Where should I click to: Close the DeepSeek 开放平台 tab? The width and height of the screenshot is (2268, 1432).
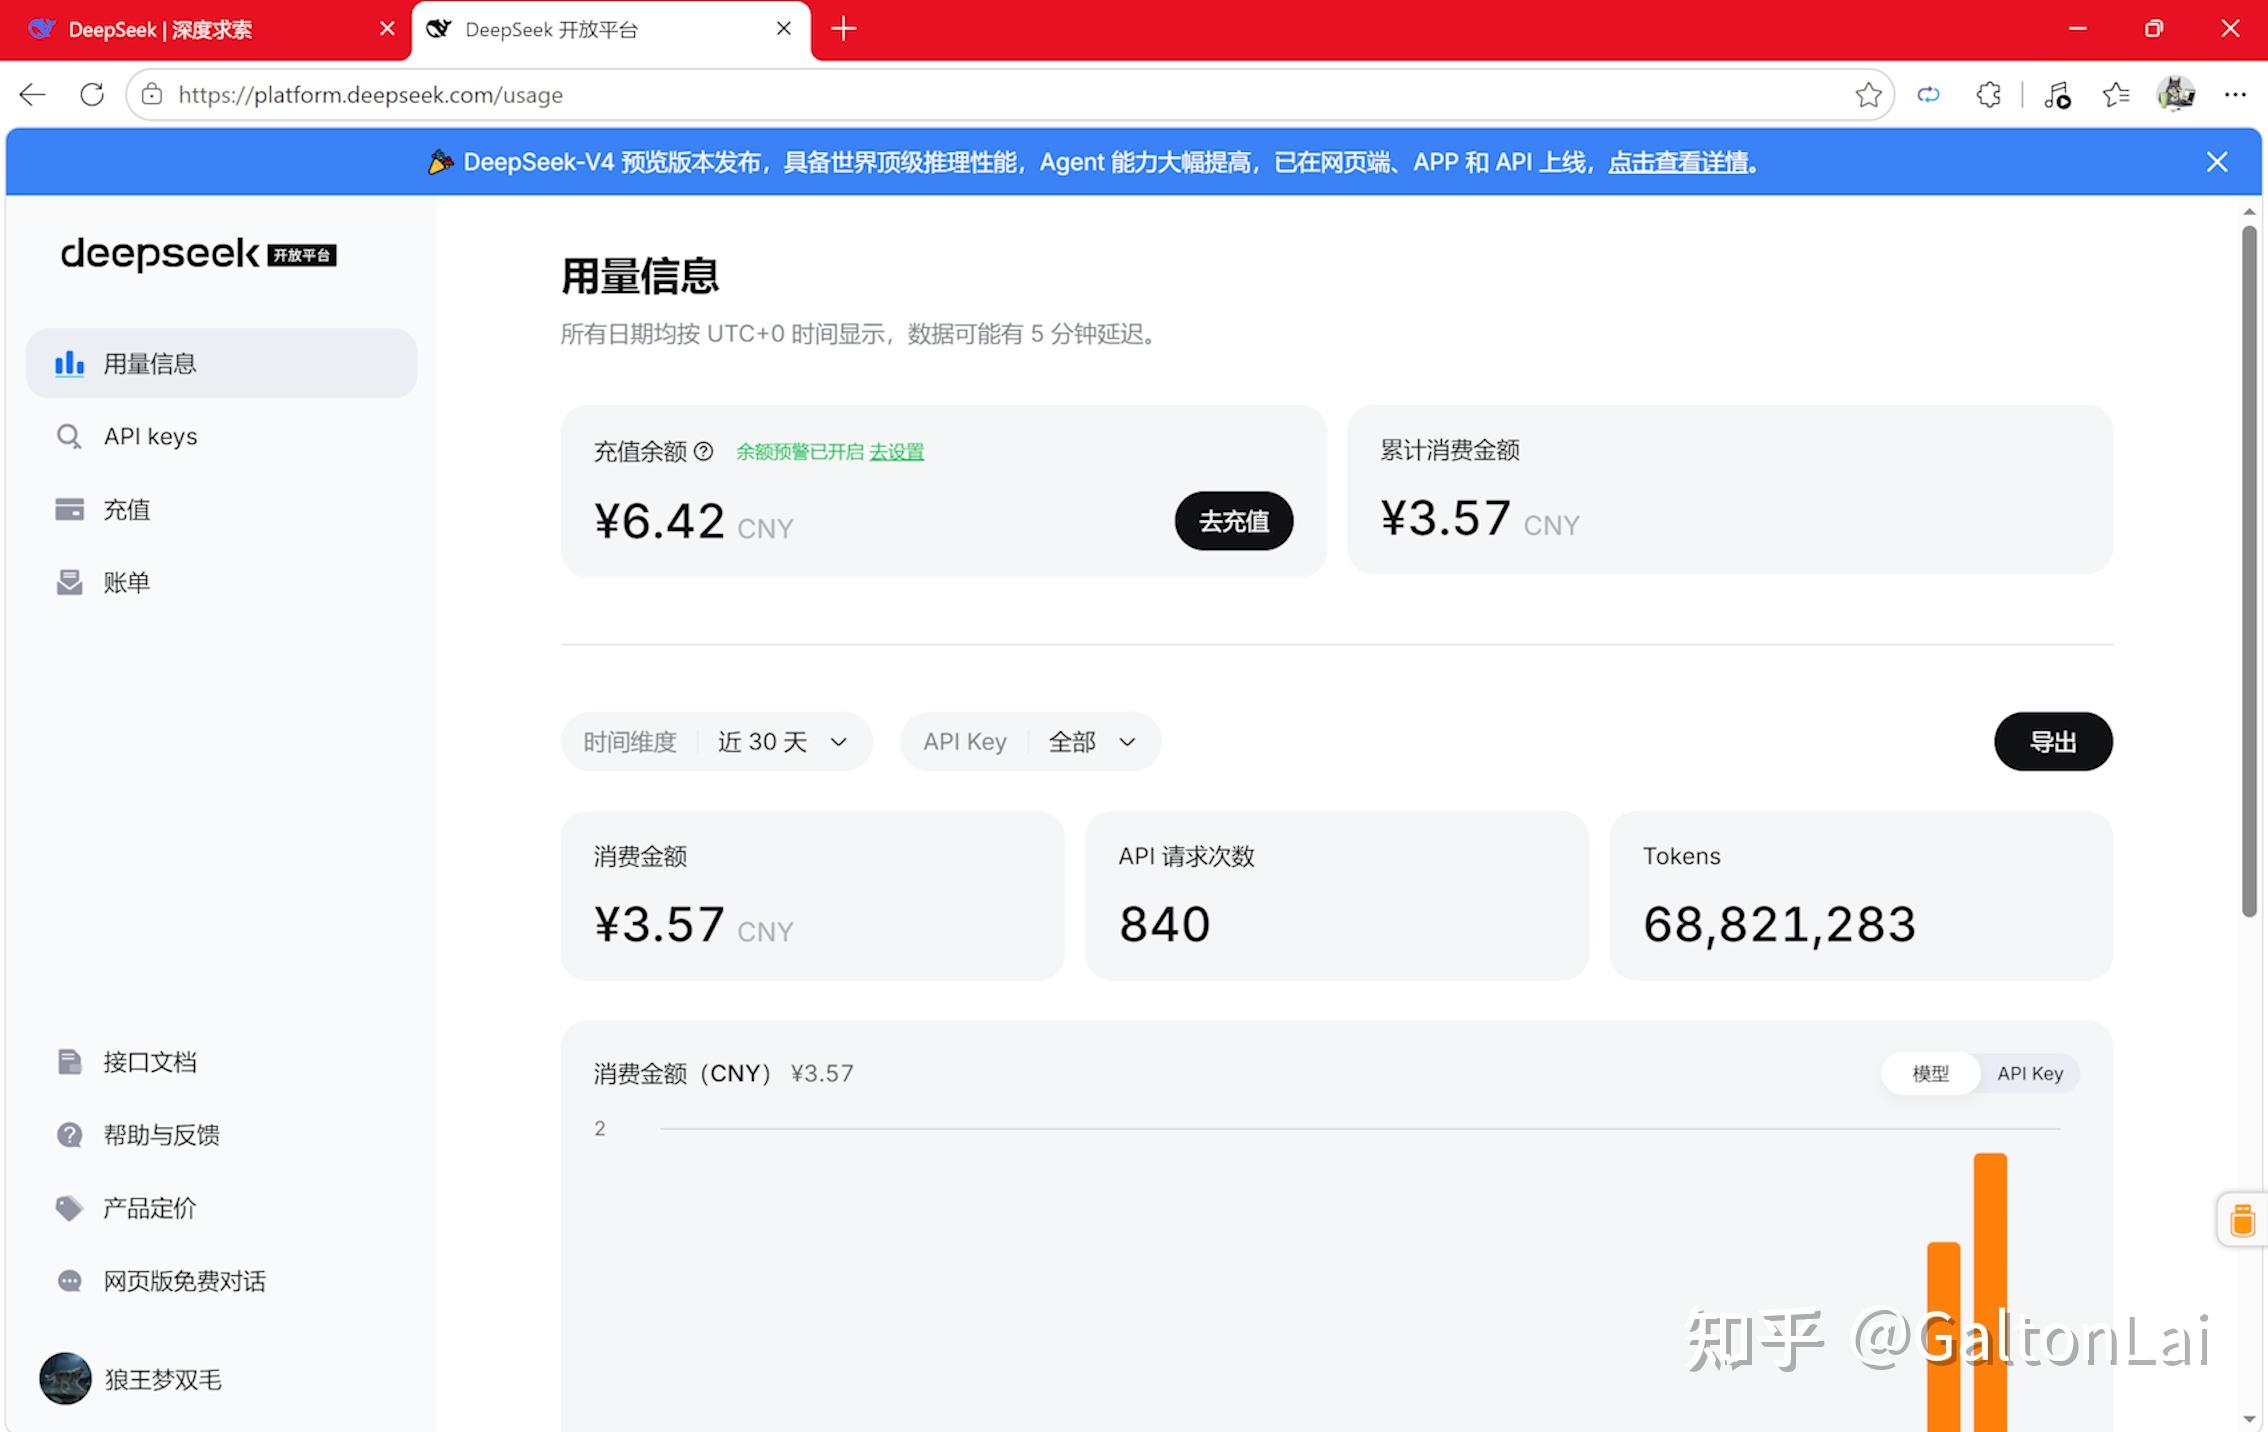(x=784, y=29)
